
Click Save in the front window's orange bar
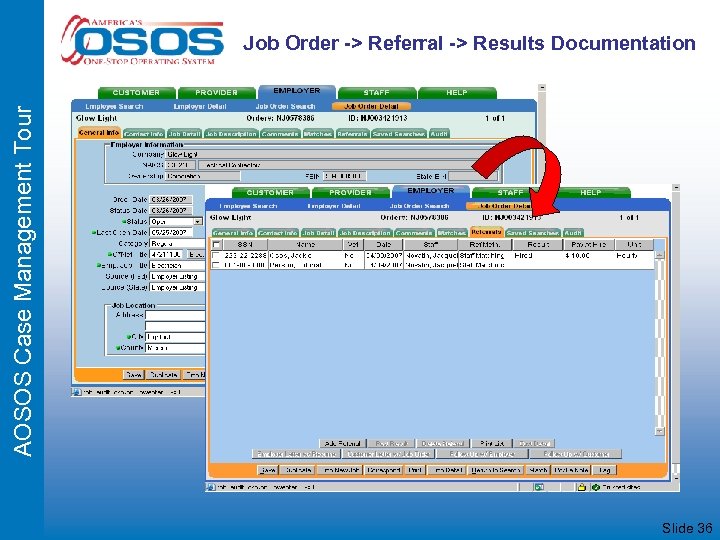click(x=268, y=470)
